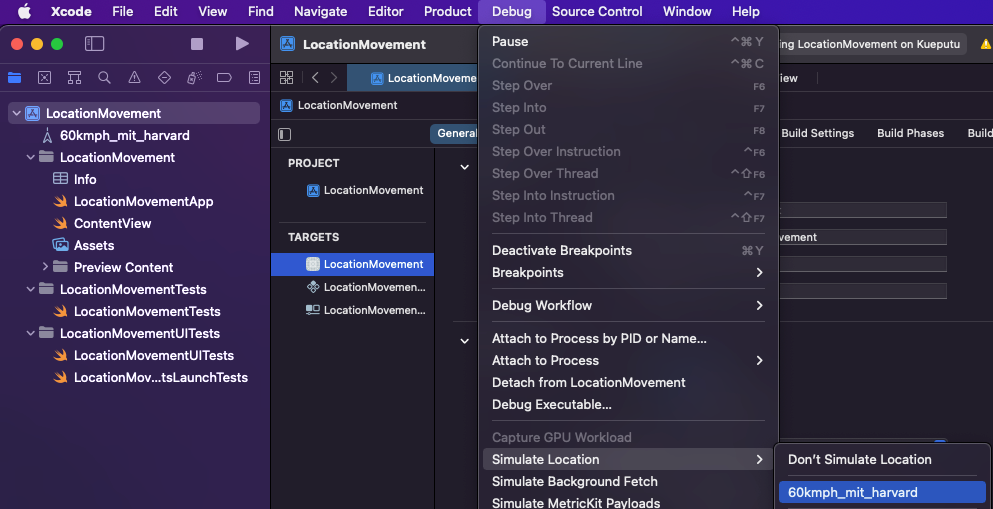Click the Run play button
Image resolution: width=993 pixels, height=509 pixels.
coord(242,44)
